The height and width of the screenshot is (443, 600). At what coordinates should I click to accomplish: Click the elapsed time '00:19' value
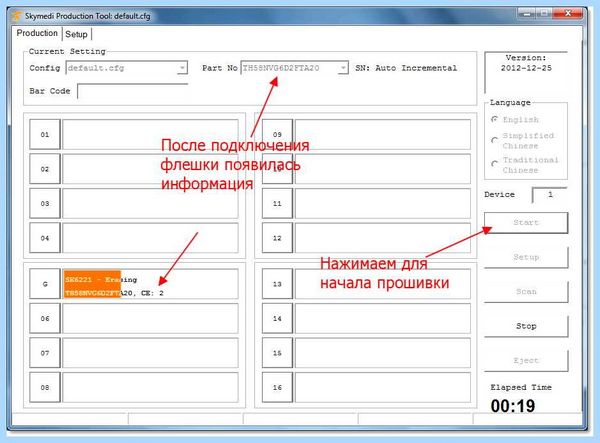click(513, 406)
